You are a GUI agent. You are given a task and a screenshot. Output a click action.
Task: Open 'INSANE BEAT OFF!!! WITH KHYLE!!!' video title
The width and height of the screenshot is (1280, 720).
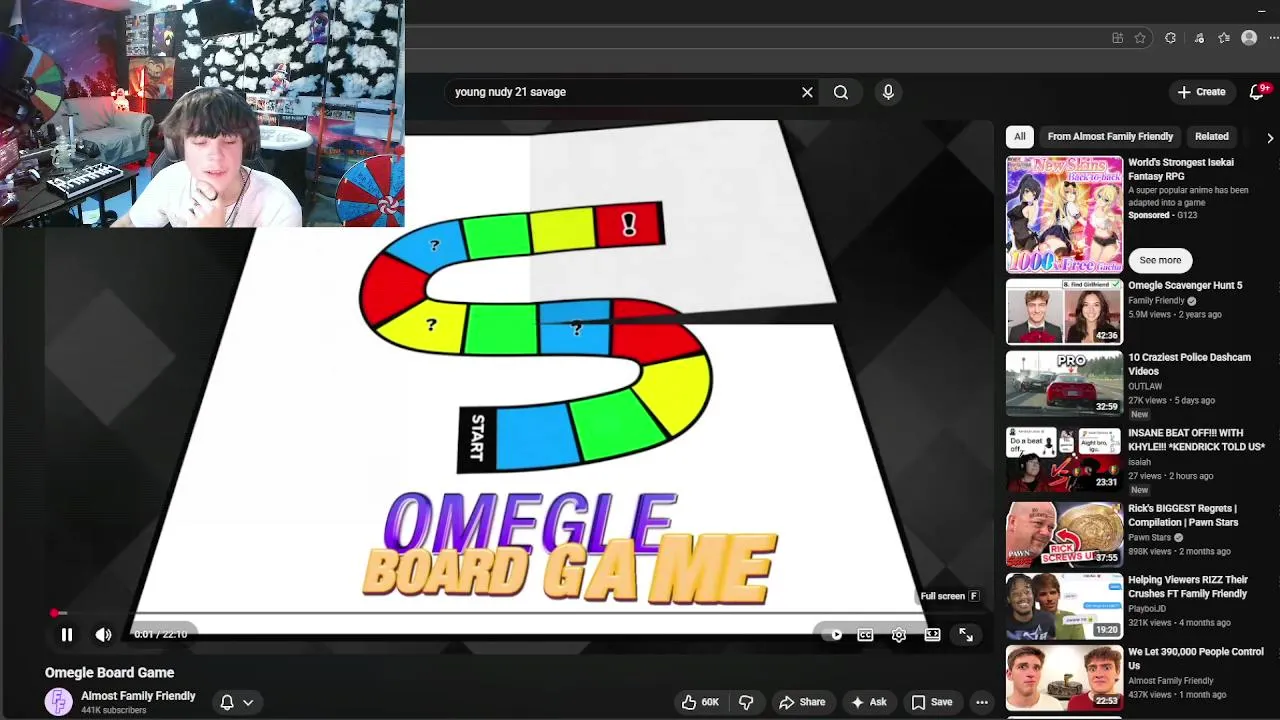1196,440
